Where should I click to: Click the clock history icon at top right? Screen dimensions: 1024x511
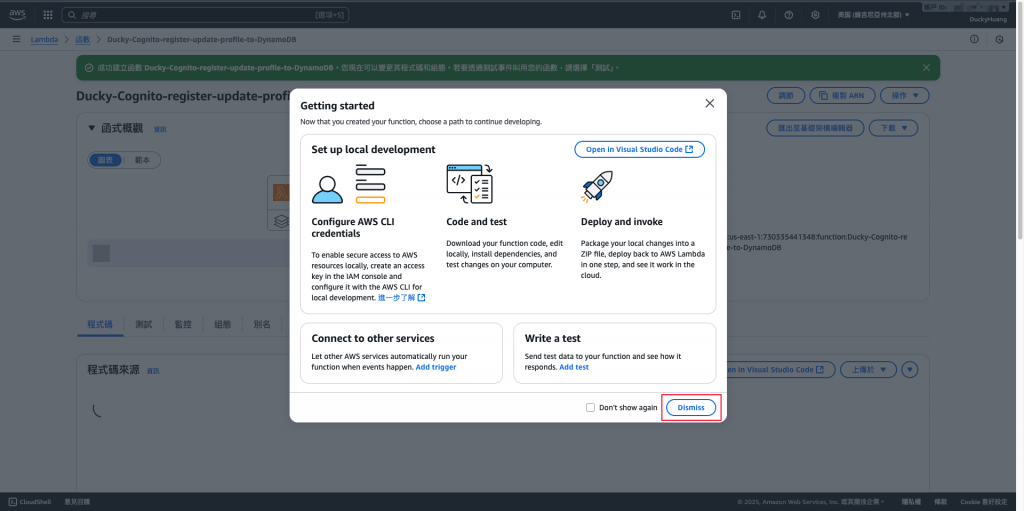pyautogui.click(x=999, y=40)
